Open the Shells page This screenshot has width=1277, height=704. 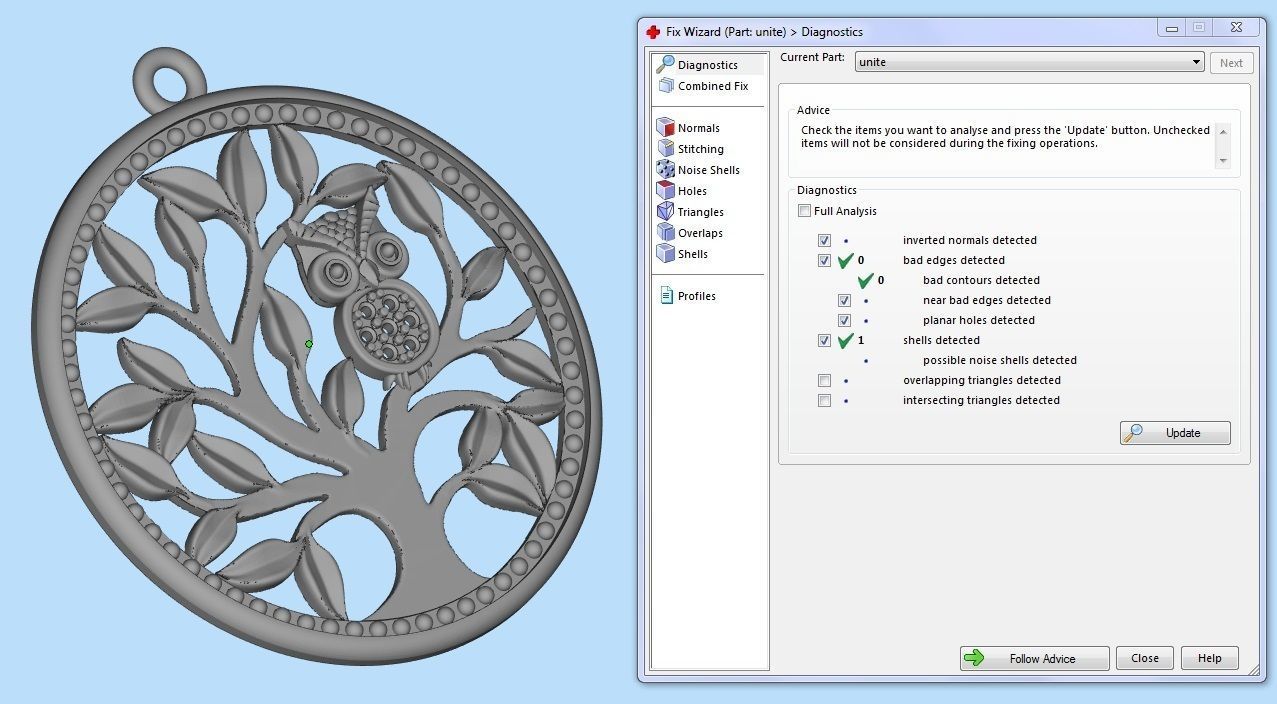tap(693, 254)
